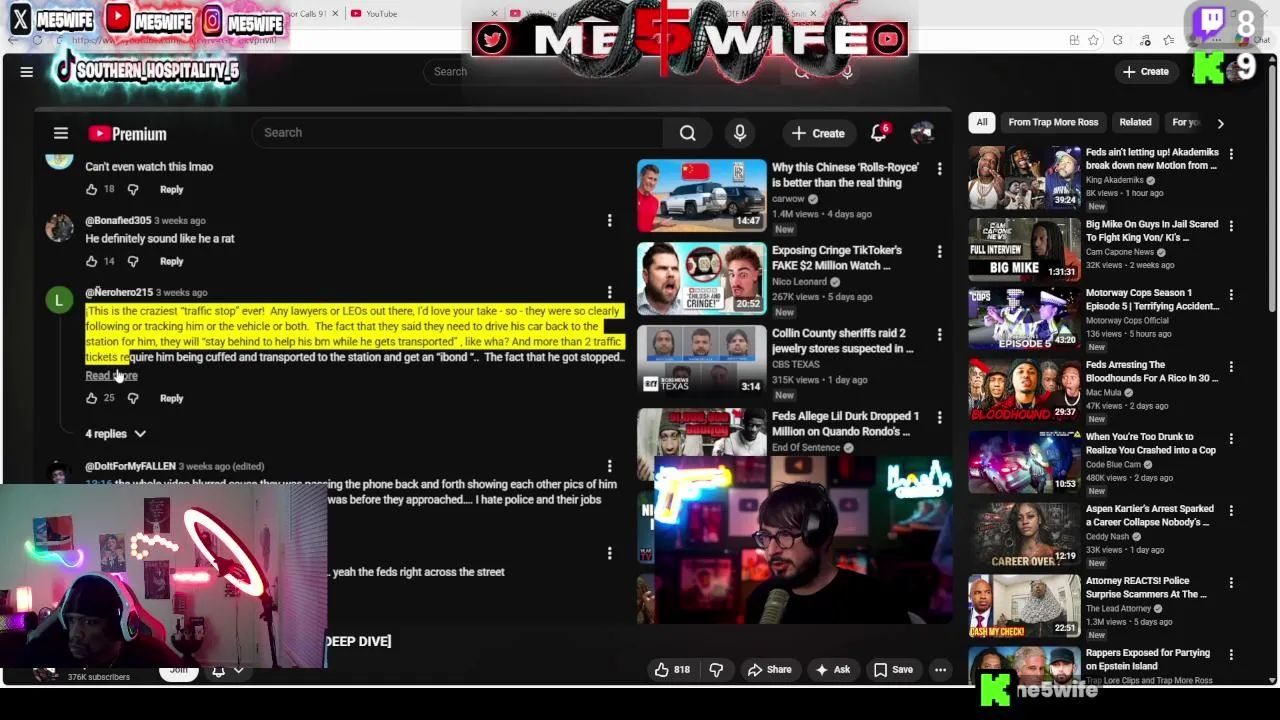Image resolution: width=1280 pixels, height=720 pixels.
Task: Click the outer Create button at top right
Action: pyautogui.click(x=1146, y=71)
